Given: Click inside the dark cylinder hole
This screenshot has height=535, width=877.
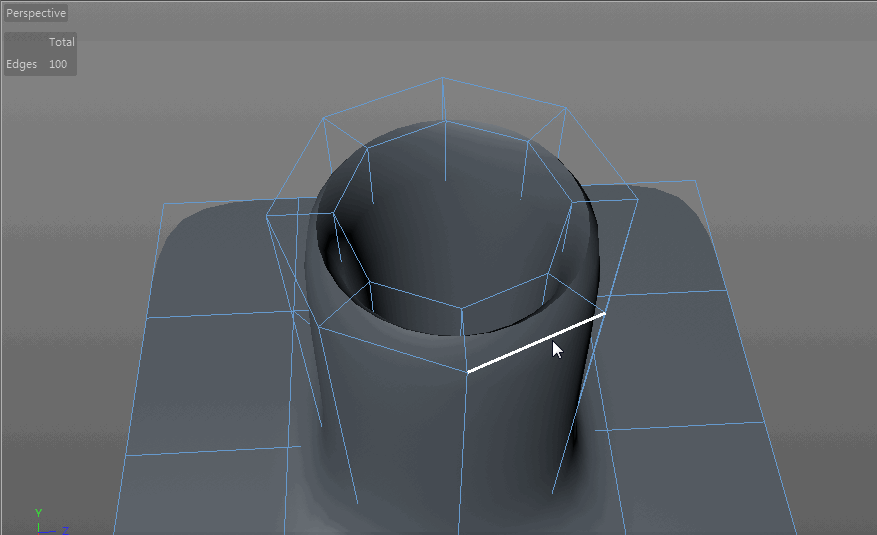Looking at the screenshot, I should (440, 240).
